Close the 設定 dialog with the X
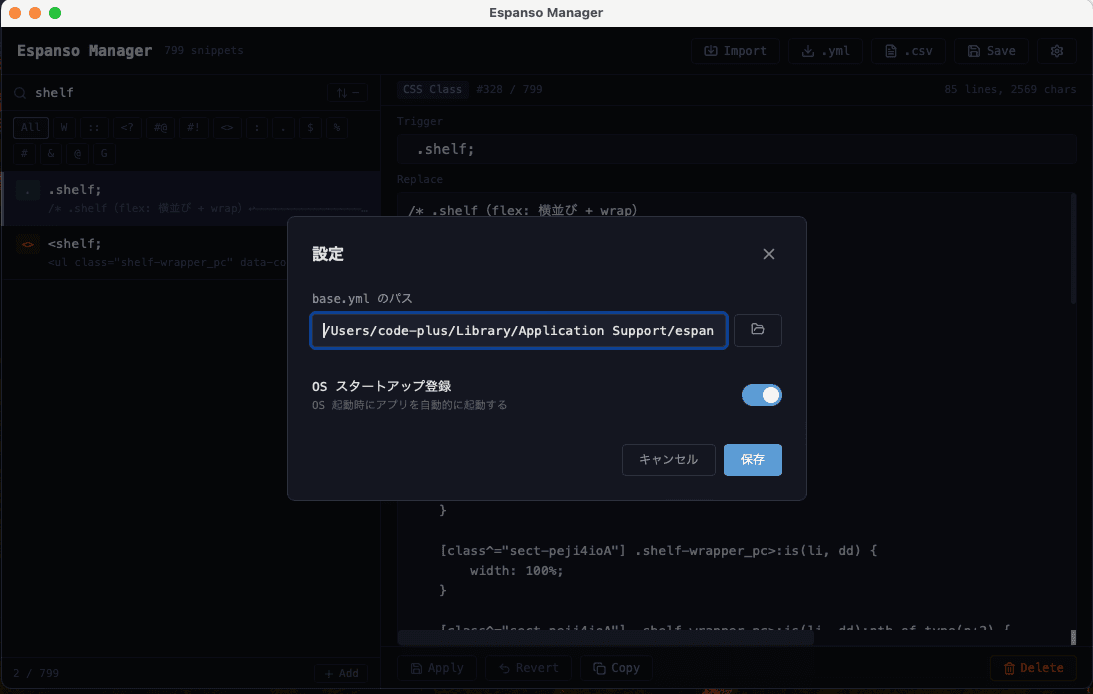Screen dimensions: 1093x694 point(768,254)
